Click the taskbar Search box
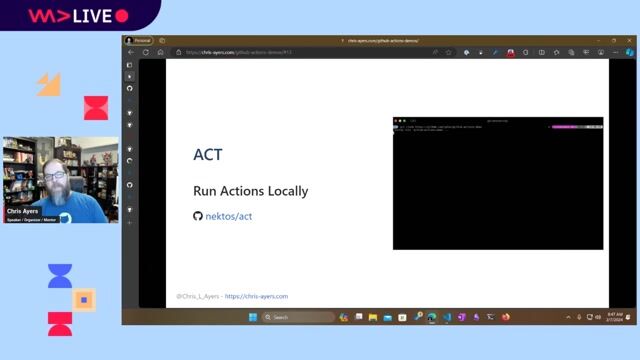Image resolution: width=640 pixels, height=360 pixels. (x=298, y=317)
